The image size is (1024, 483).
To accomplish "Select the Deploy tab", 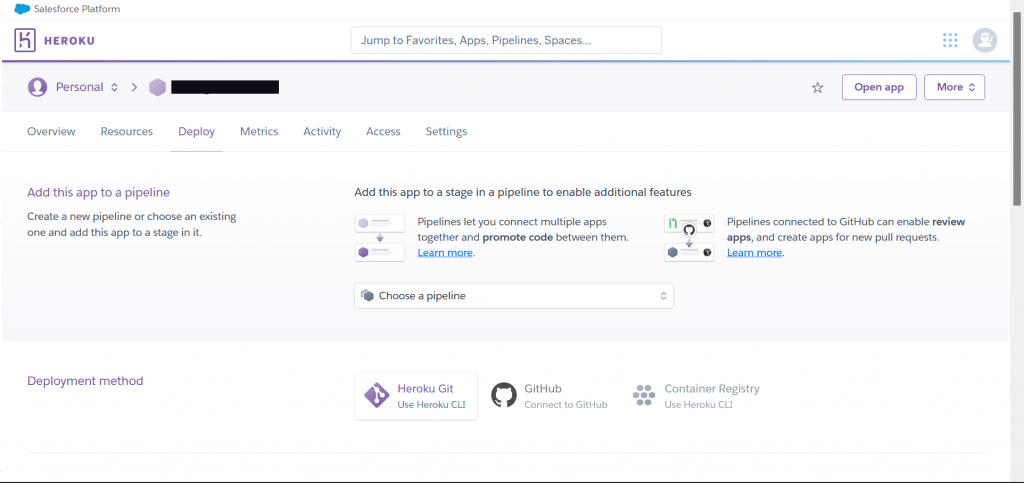I will 197,131.
